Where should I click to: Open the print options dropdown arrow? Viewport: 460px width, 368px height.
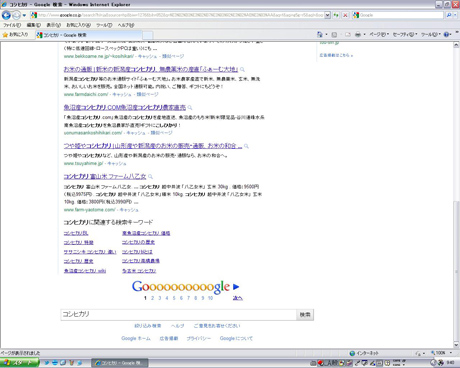pyautogui.click(x=364, y=34)
